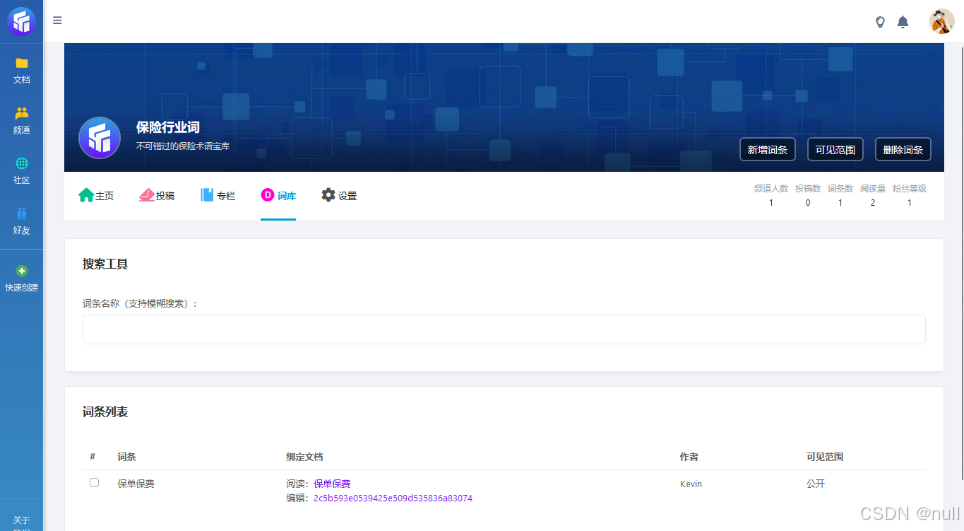This screenshot has width=964, height=531.
Task: Open the notification bell
Action: [903, 22]
